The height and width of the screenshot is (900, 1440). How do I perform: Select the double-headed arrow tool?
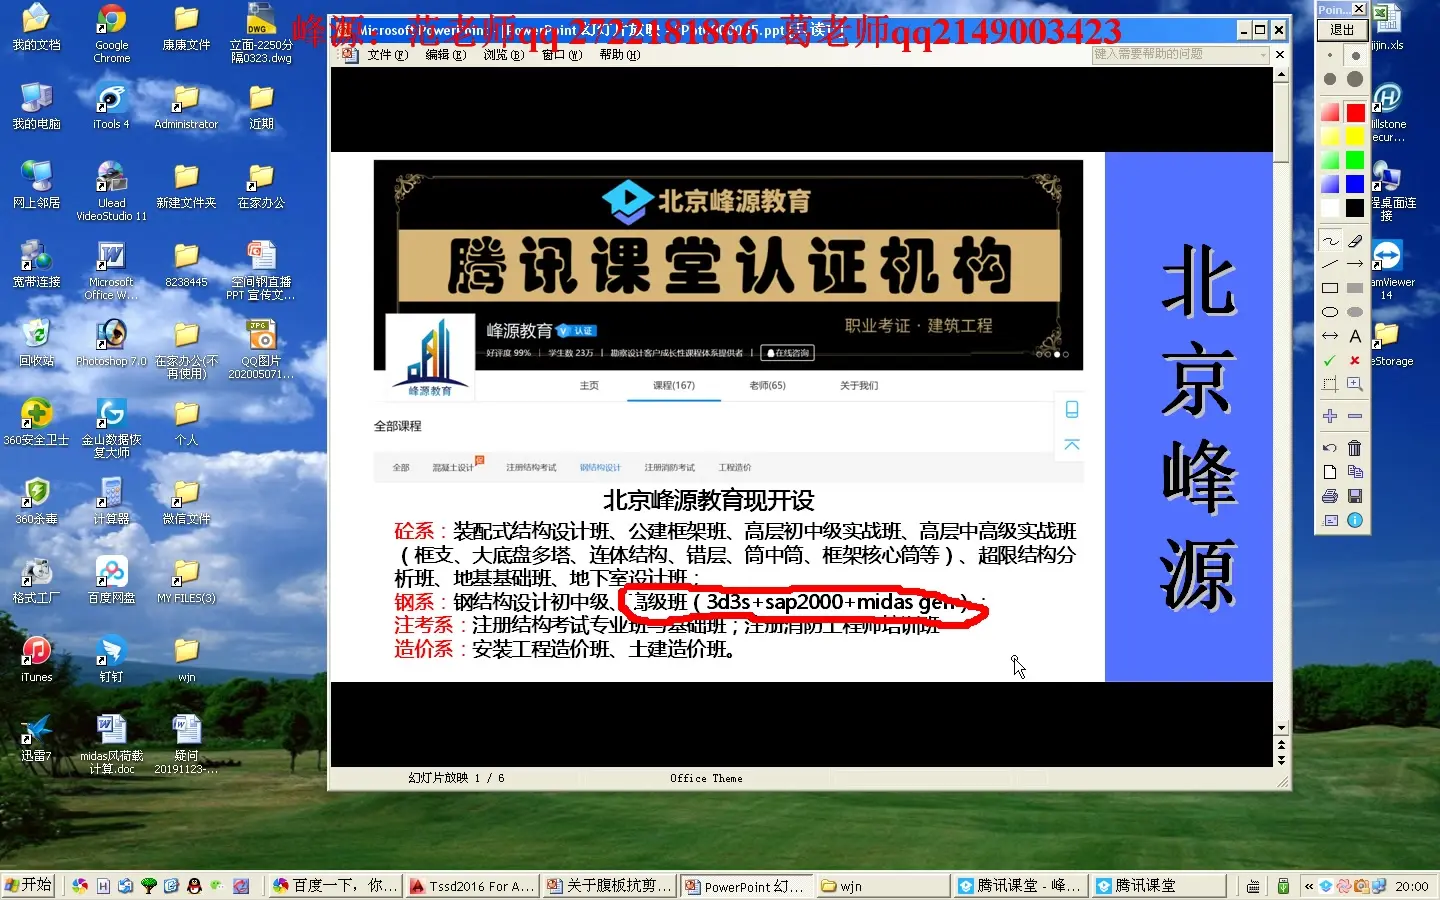coord(1330,336)
